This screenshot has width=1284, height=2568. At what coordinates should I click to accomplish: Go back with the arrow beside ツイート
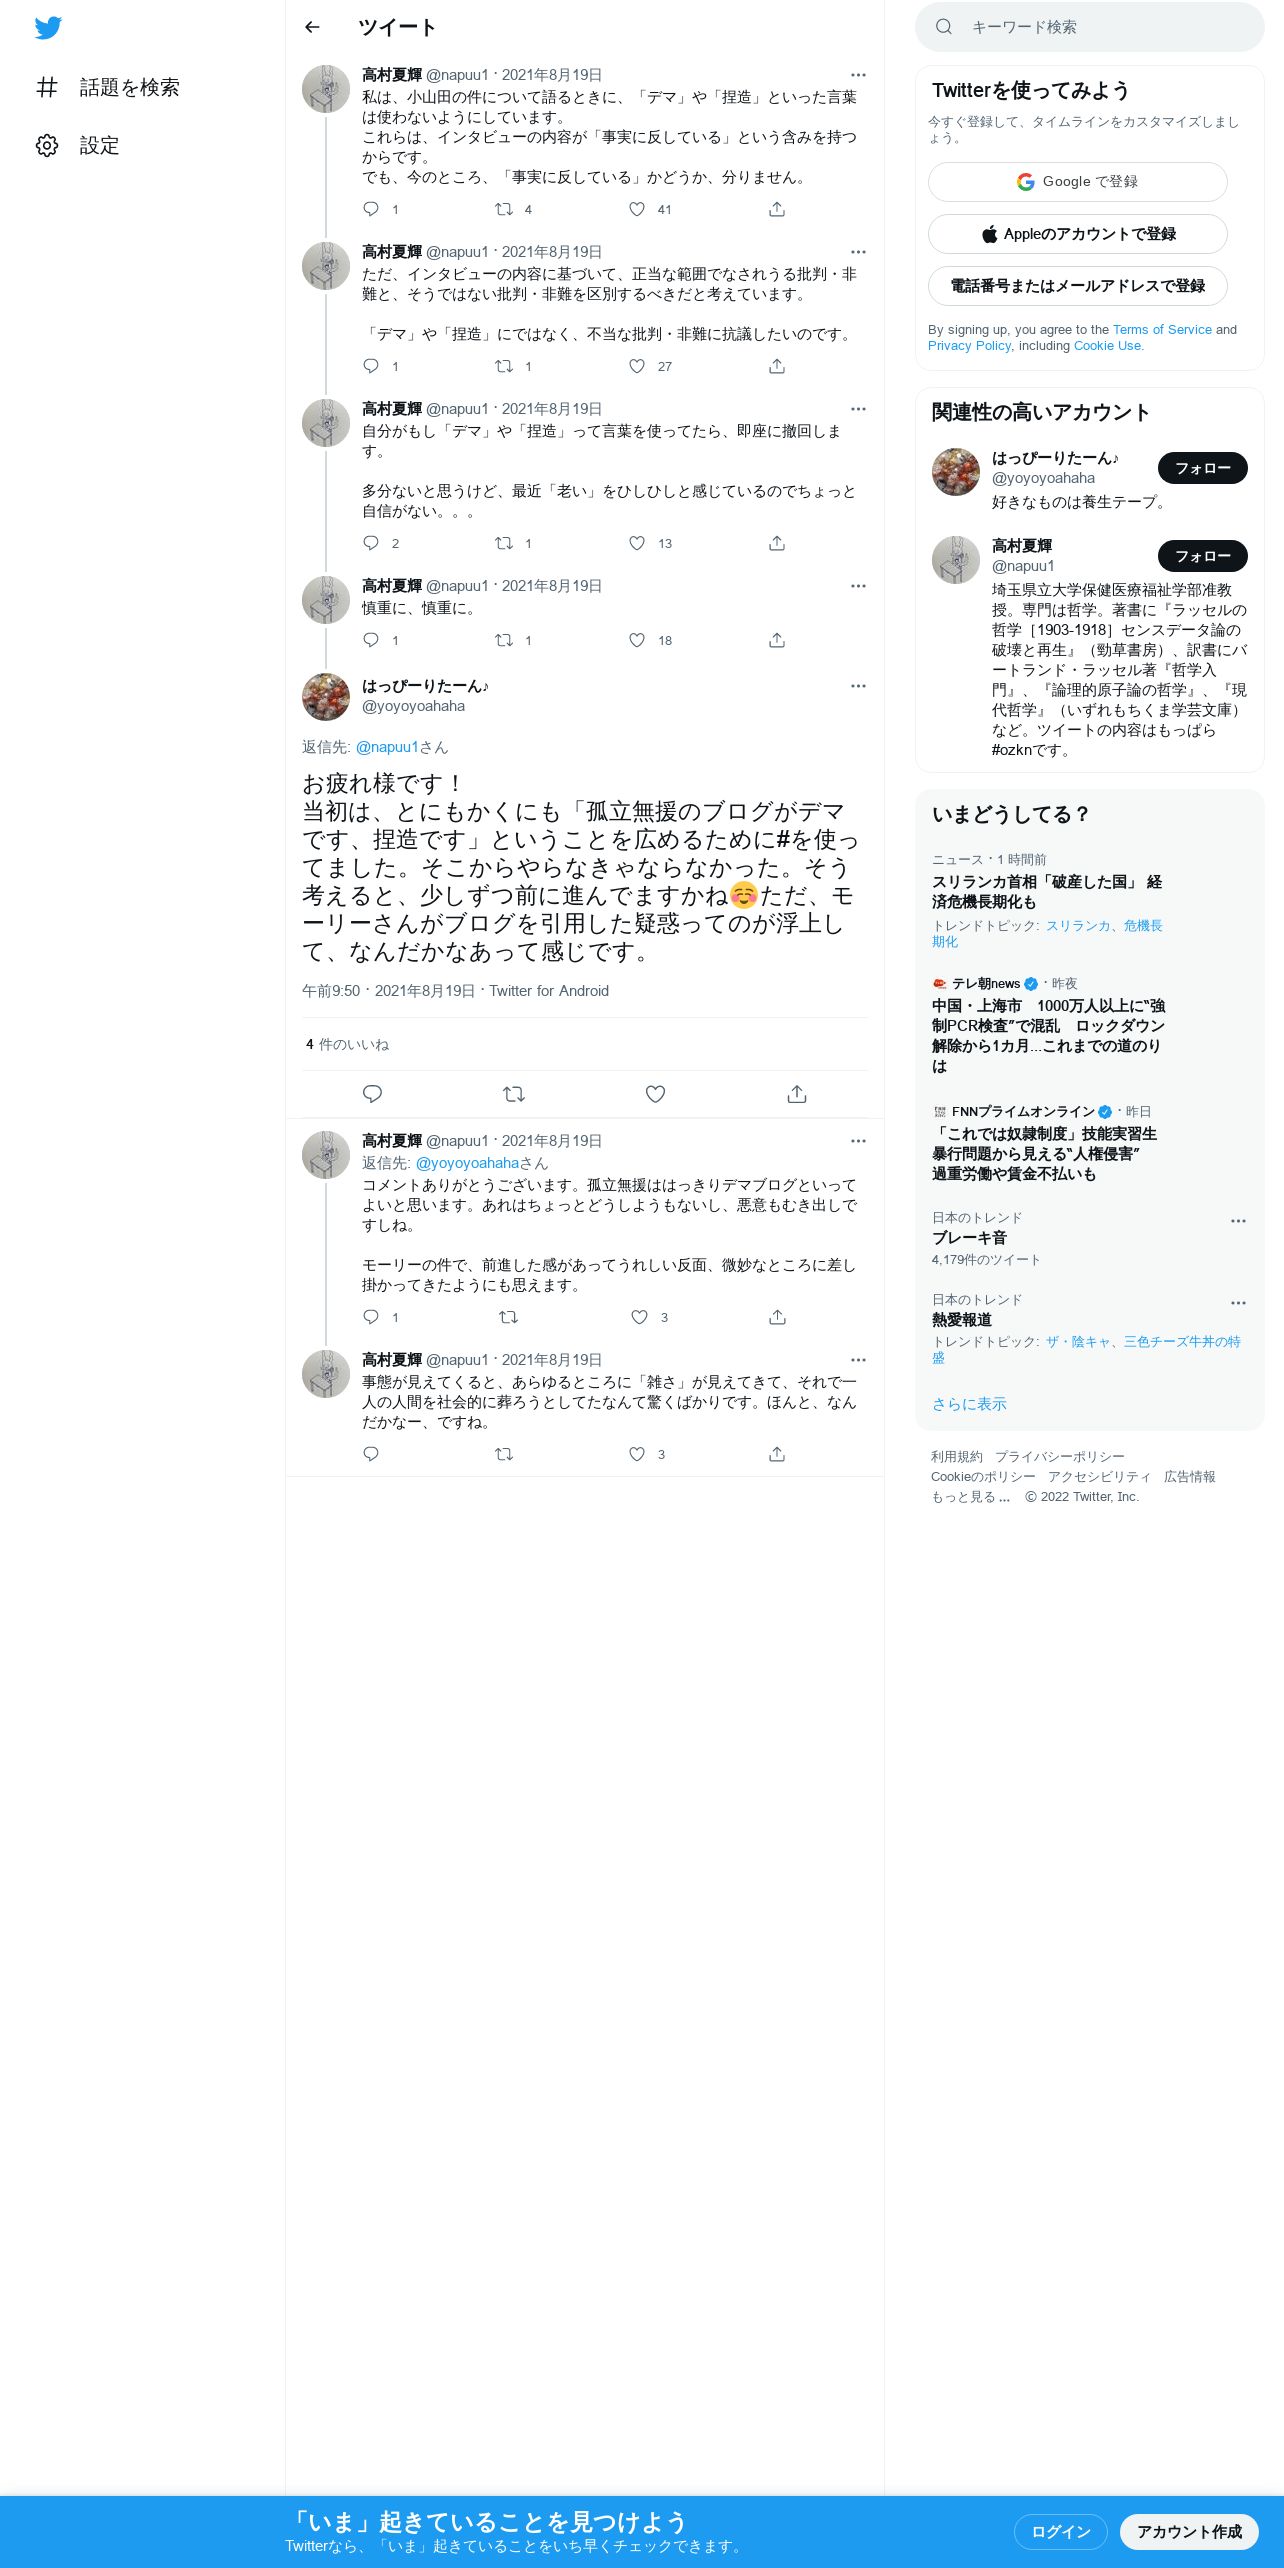point(312,27)
